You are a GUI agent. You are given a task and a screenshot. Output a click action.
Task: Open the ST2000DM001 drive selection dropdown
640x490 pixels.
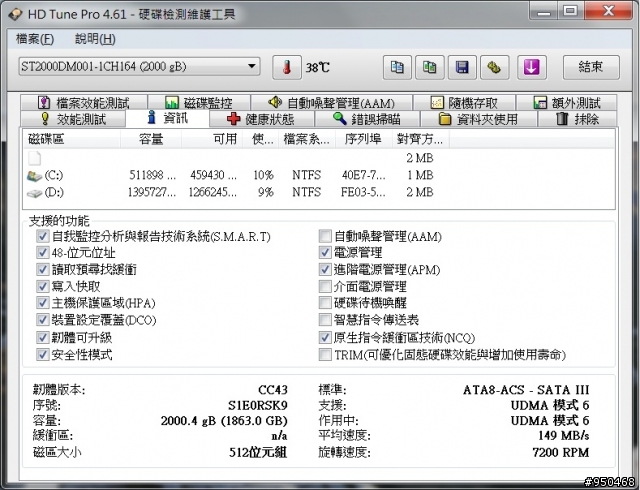coord(139,66)
